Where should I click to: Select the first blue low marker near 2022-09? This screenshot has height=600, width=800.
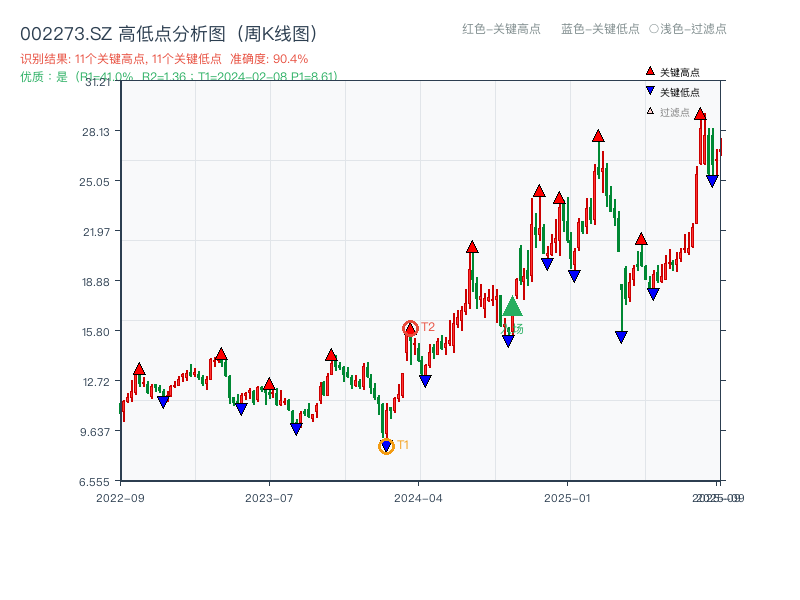163,402
